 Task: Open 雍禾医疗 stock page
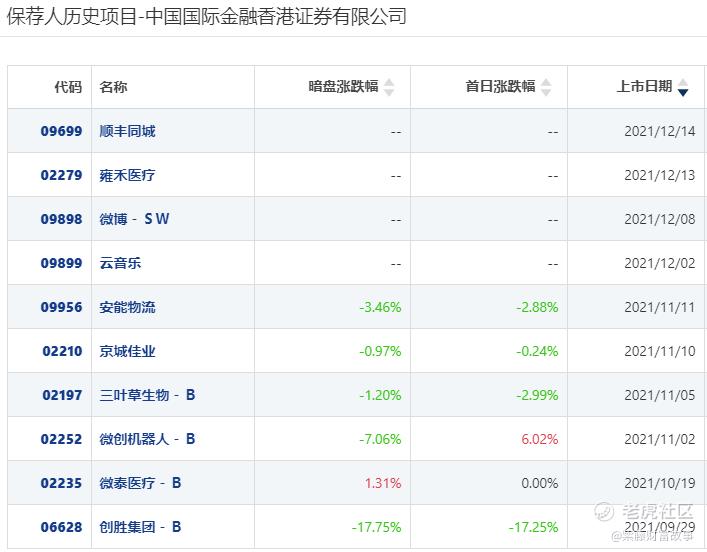pos(127,175)
